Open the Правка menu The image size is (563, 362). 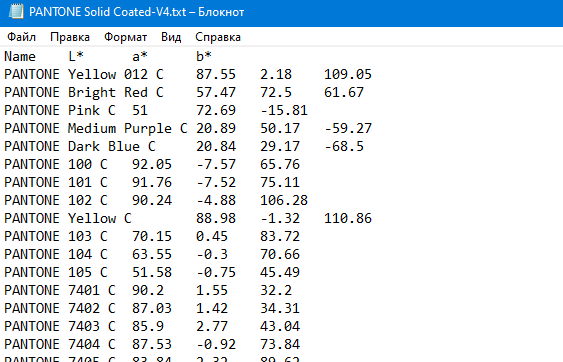coord(70,37)
